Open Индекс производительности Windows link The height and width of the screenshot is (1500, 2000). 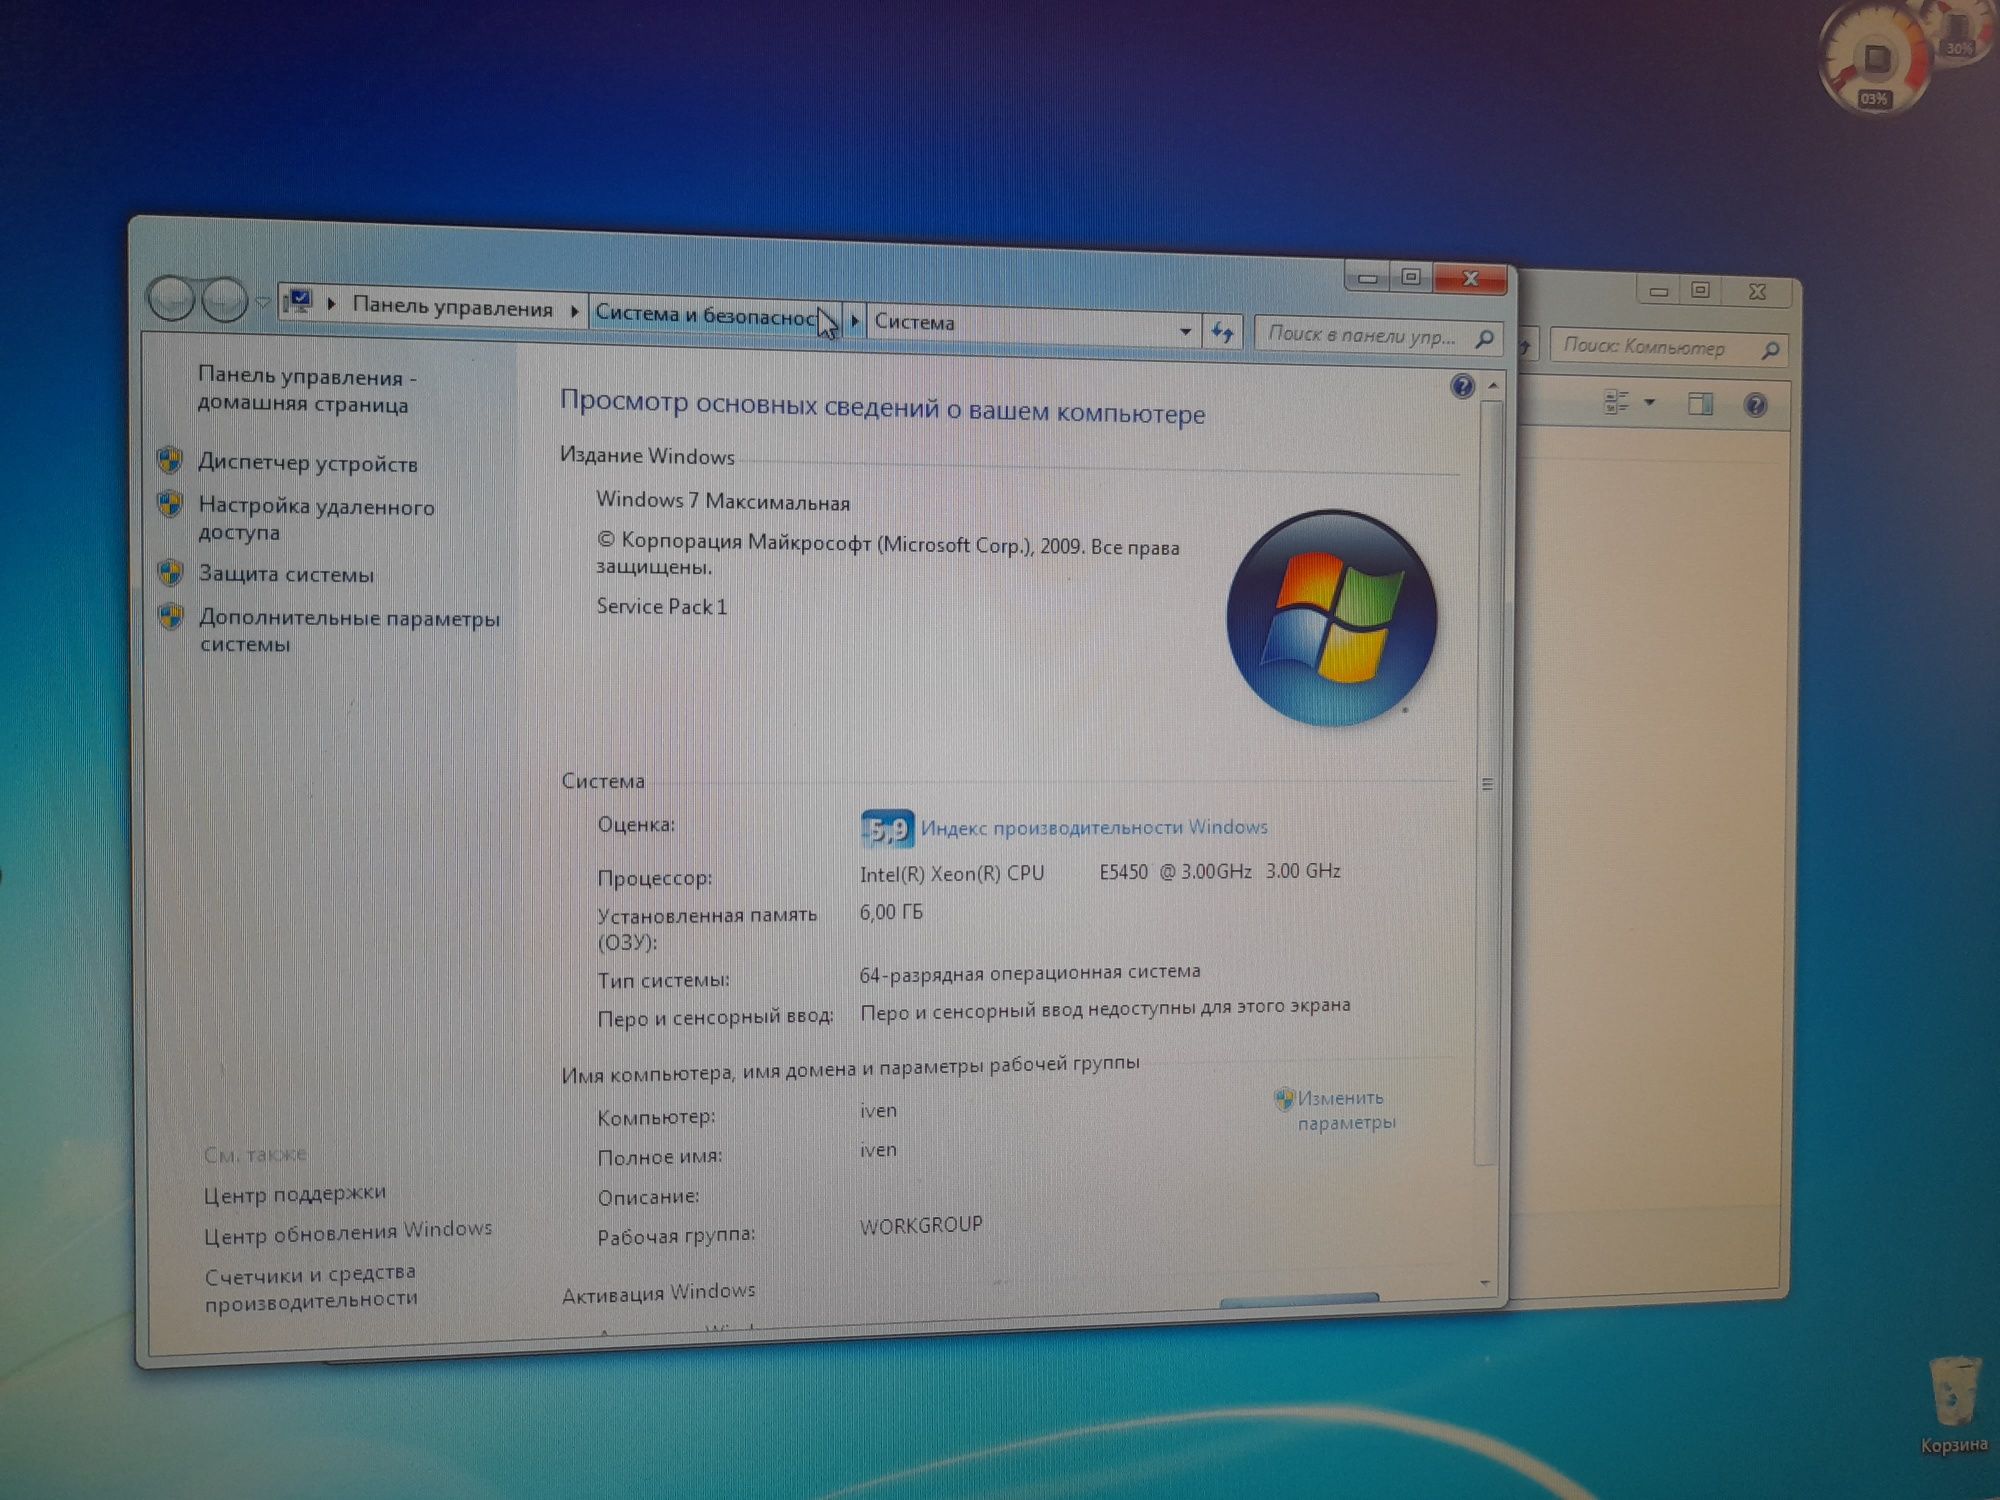(1093, 827)
